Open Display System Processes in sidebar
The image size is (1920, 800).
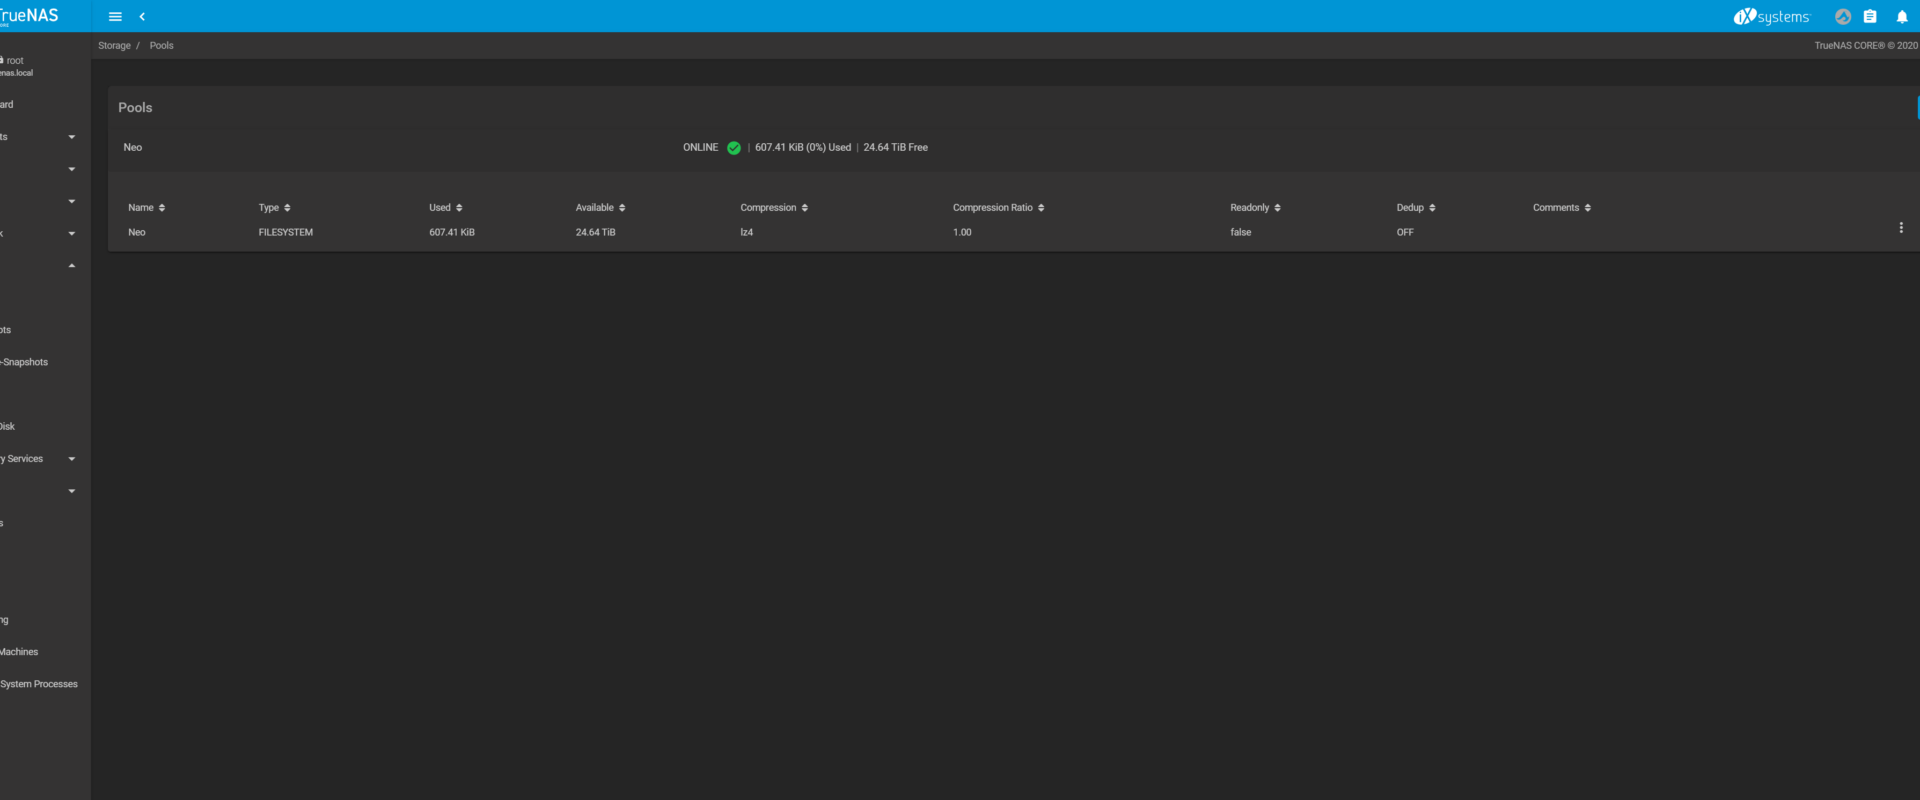39,685
